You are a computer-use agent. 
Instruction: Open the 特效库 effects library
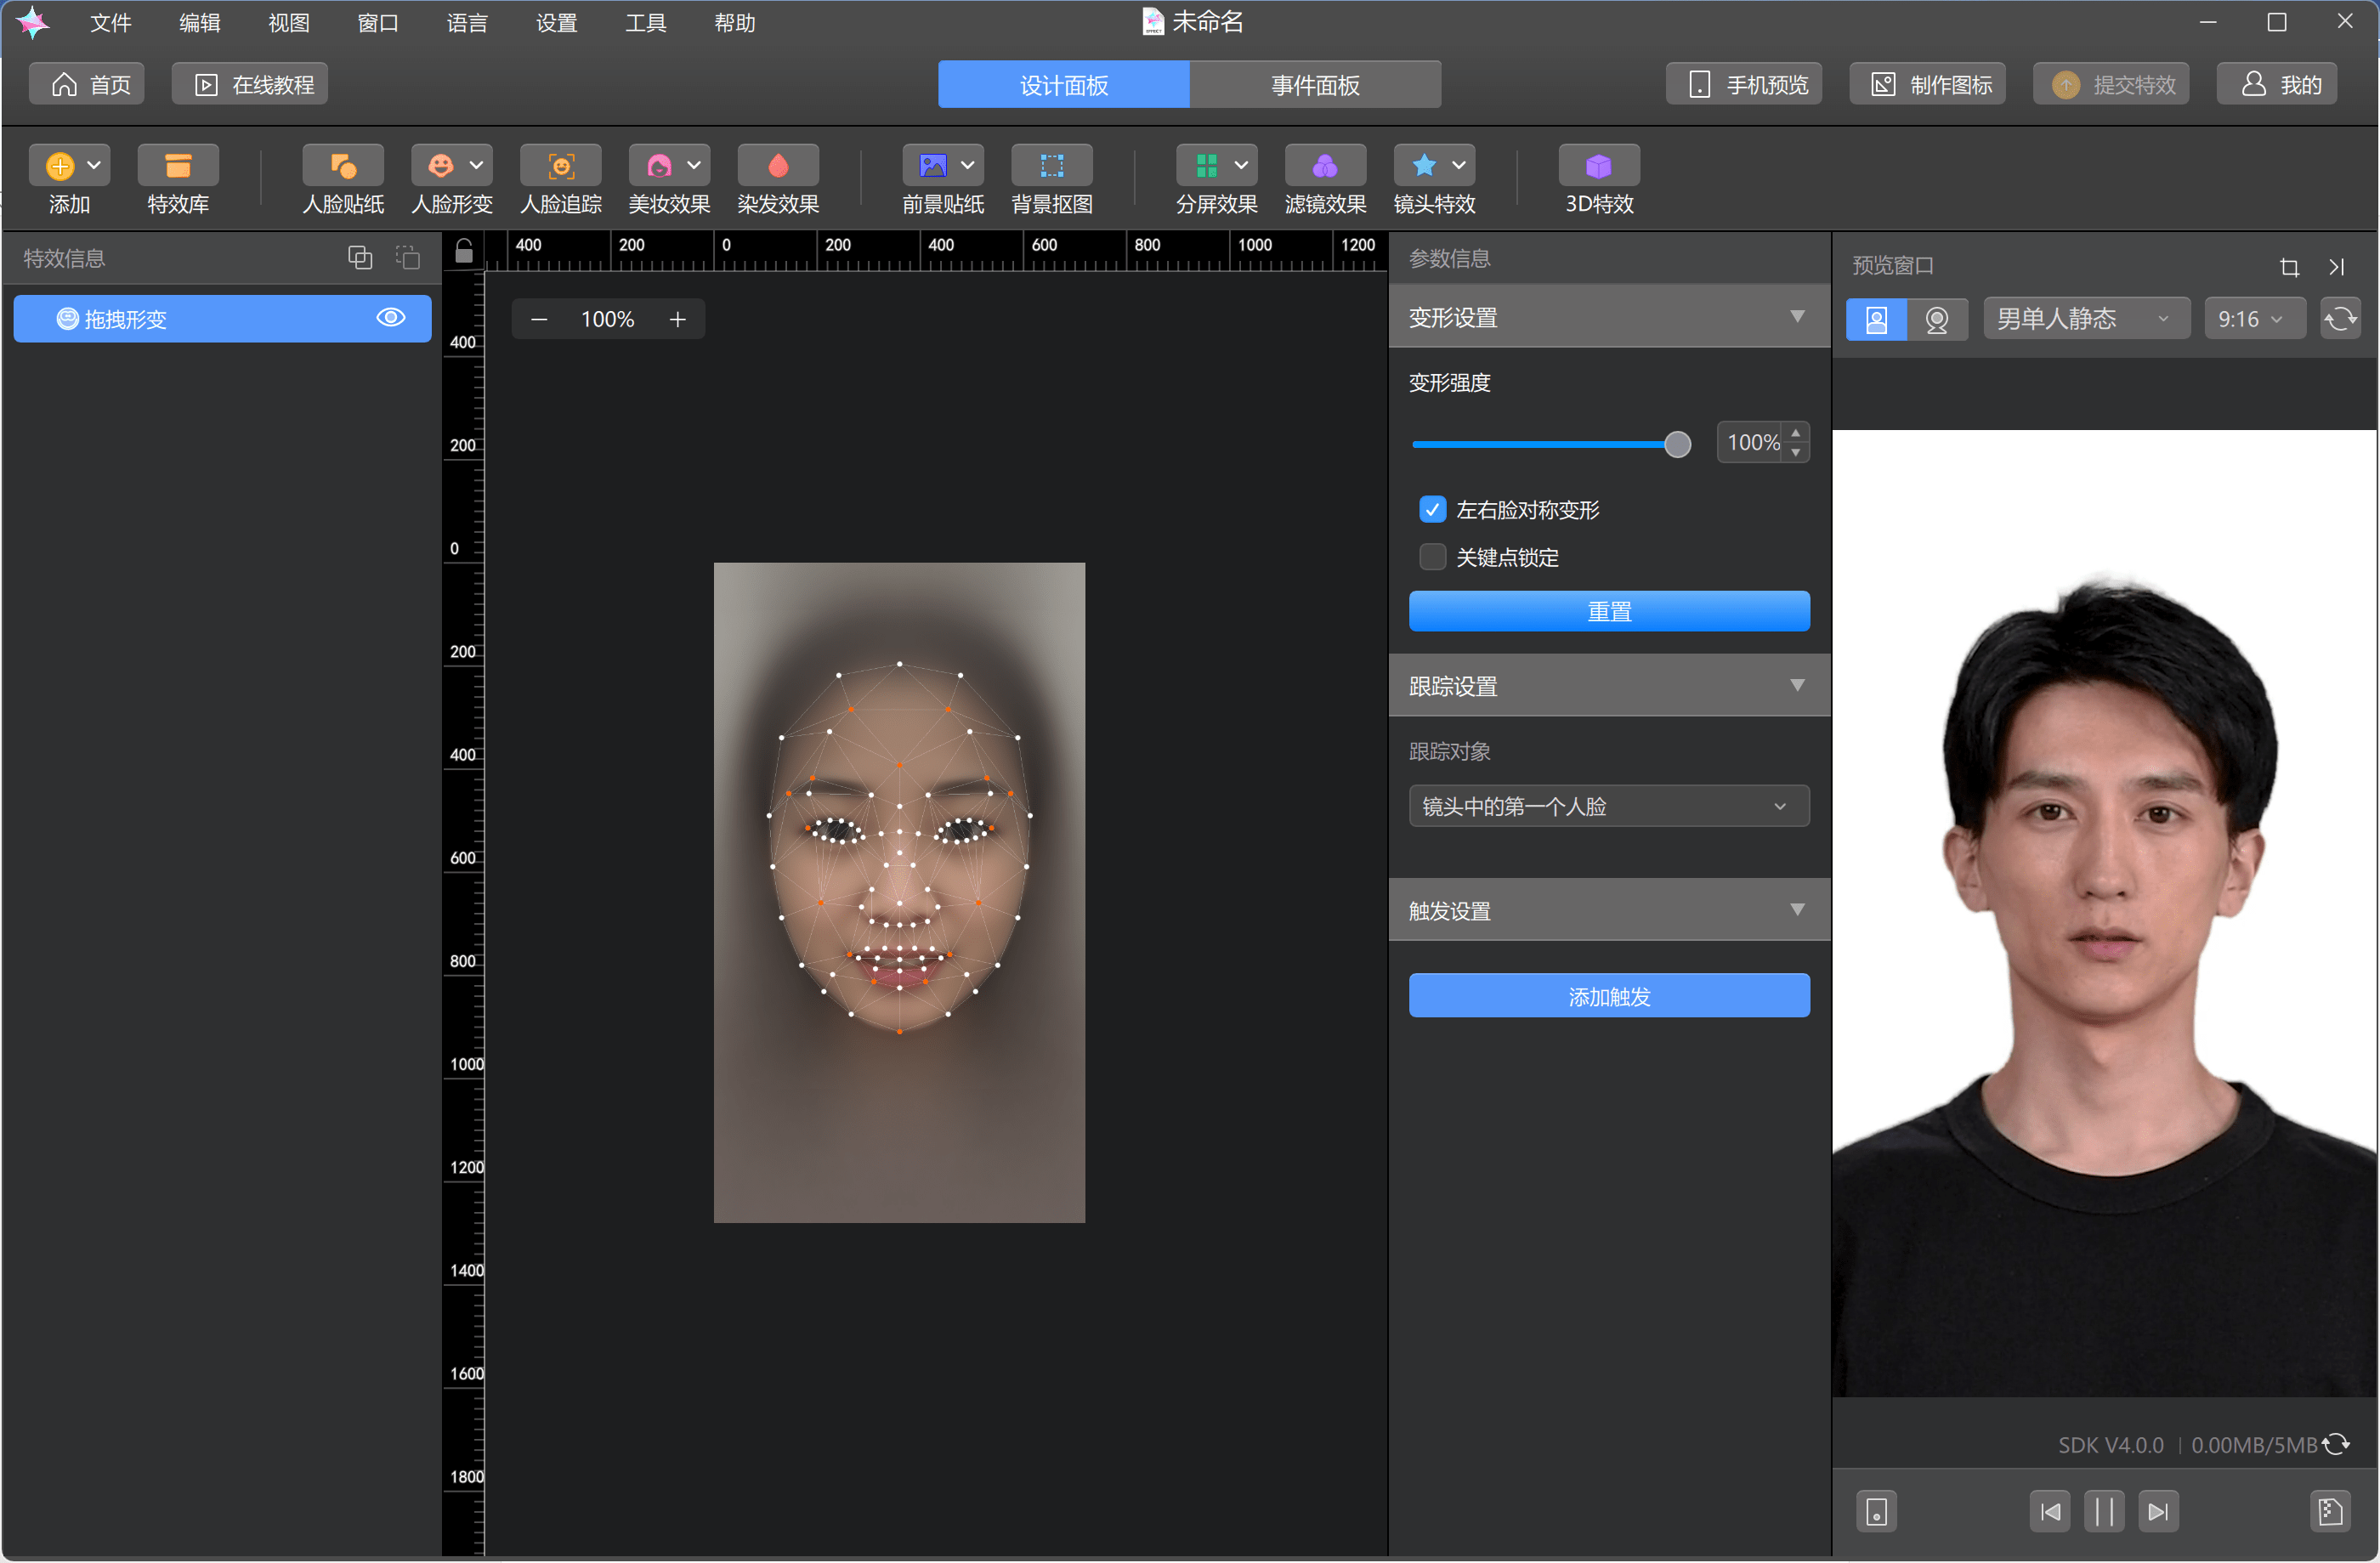[x=178, y=166]
